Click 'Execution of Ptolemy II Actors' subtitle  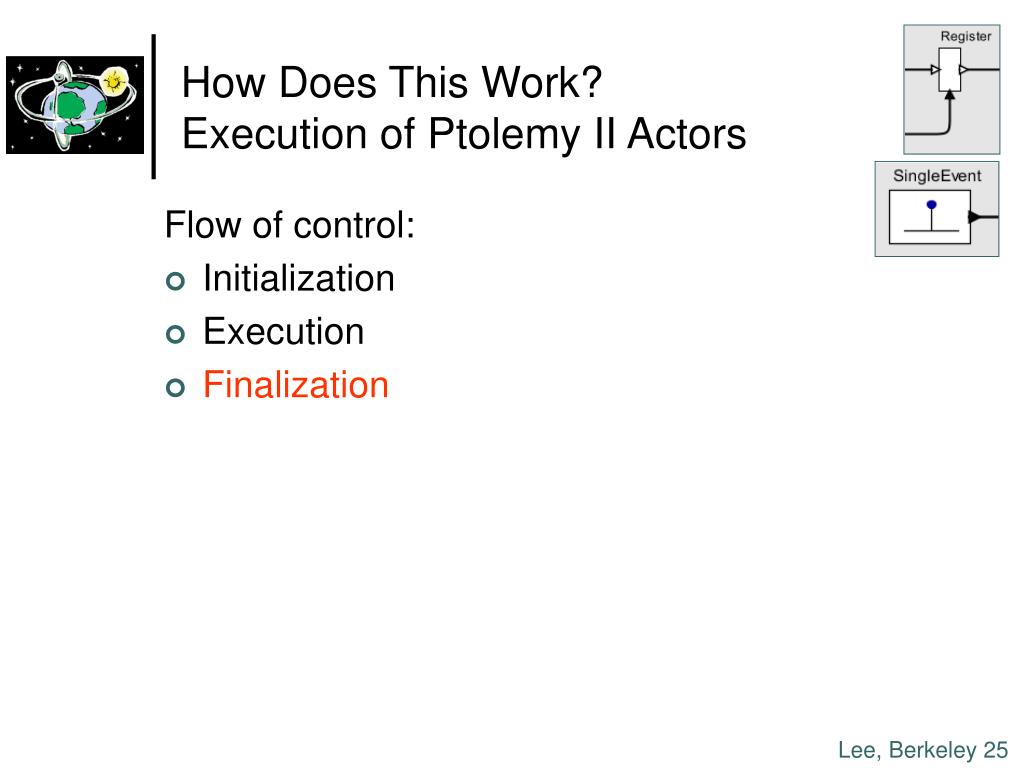coord(464,134)
